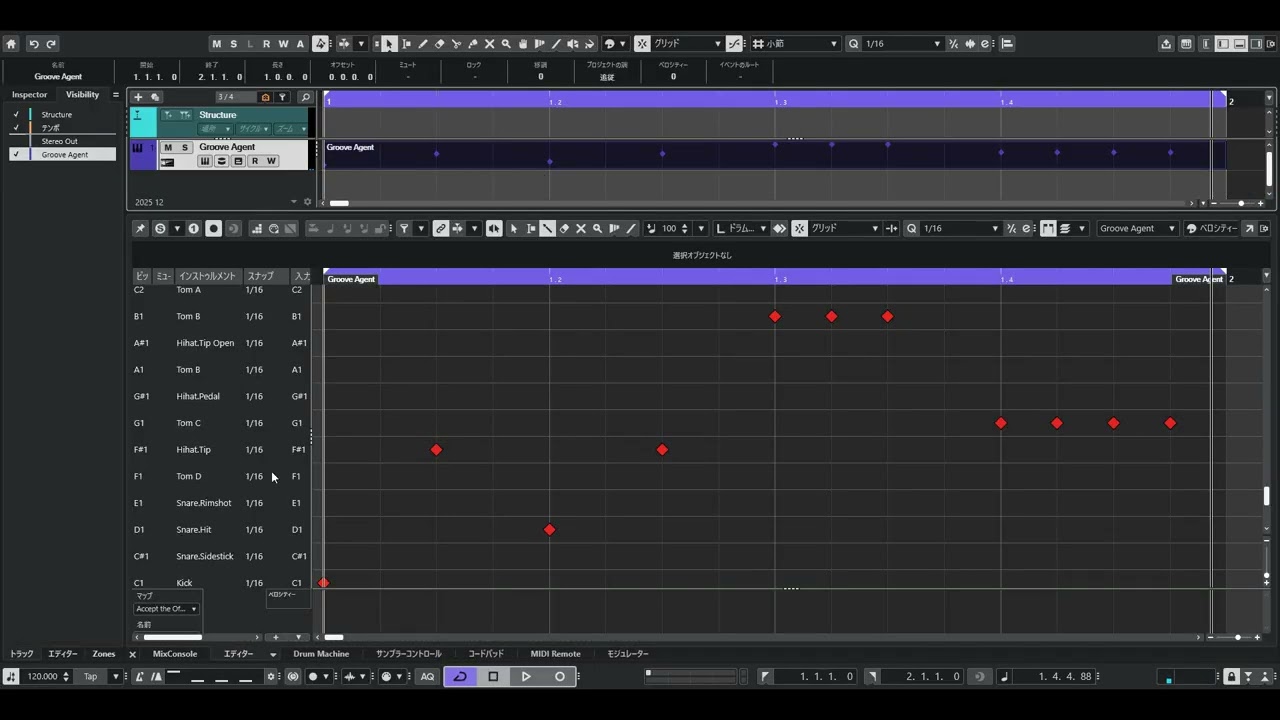Click the tempo value 120.000 field
The image size is (1280, 720).
point(42,677)
